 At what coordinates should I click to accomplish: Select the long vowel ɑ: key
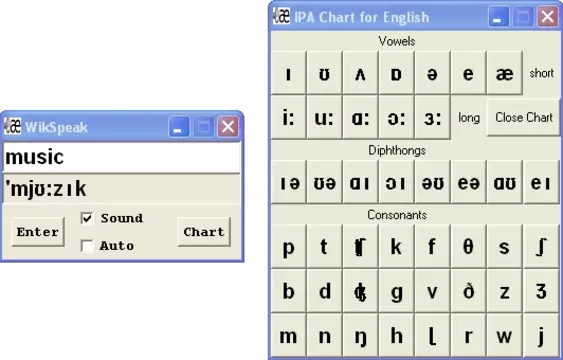click(x=360, y=117)
